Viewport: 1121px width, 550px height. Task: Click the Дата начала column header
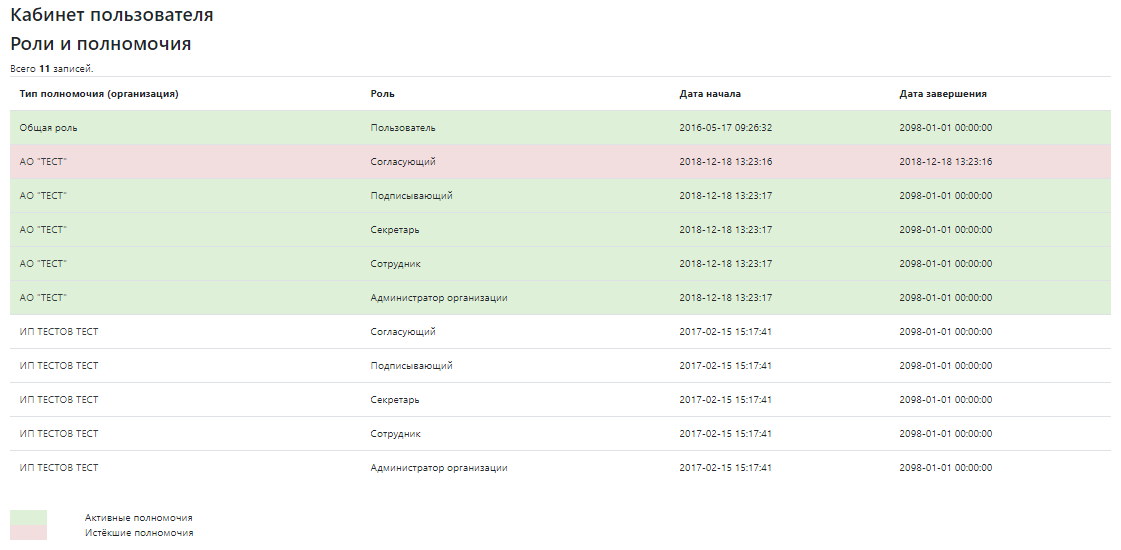click(709, 94)
